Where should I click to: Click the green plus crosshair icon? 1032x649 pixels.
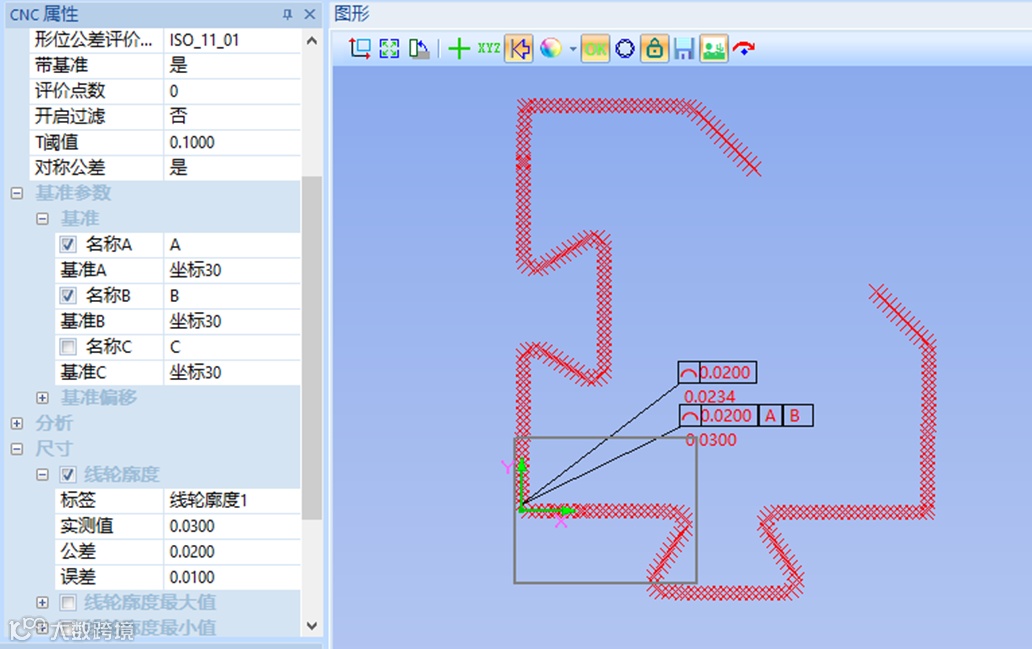(459, 48)
